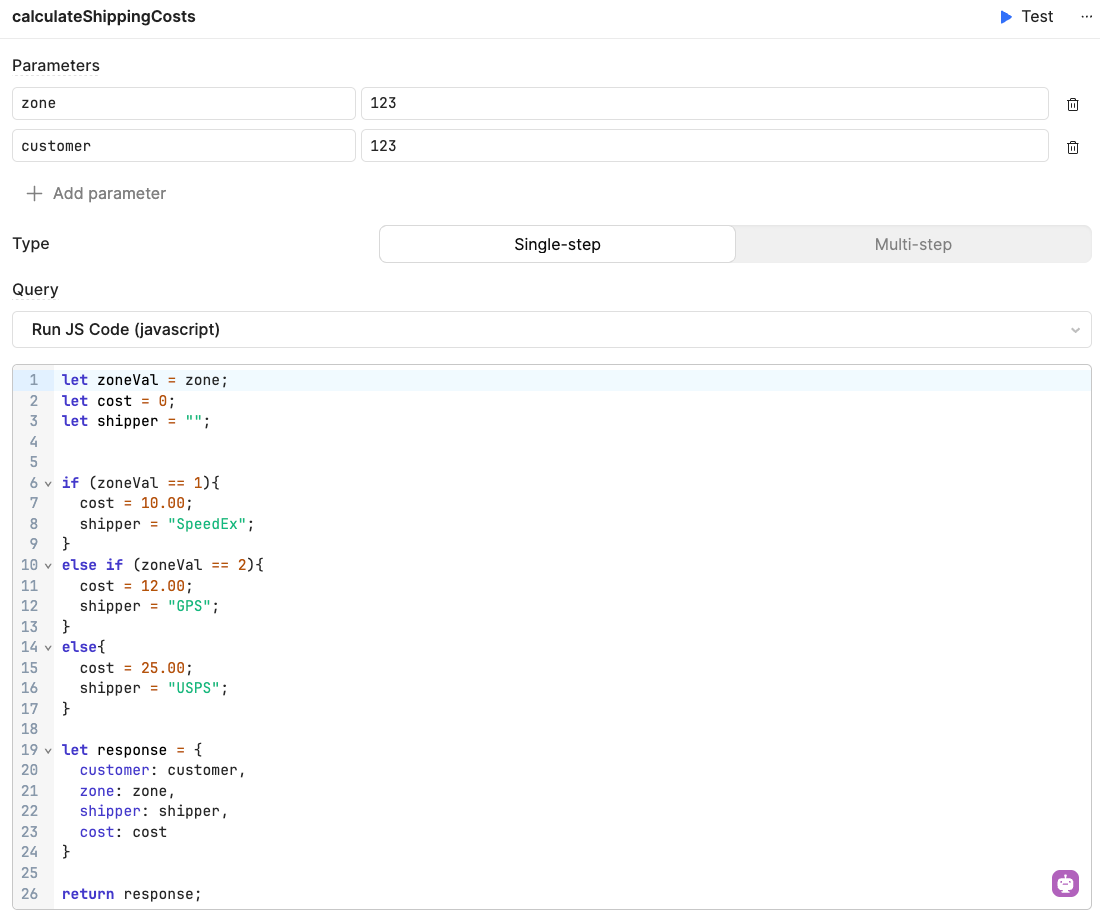The width and height of the screenshot is (1100, 920).
Task: Click 'cost: cost' on line 23
Action: click(123, 832)
